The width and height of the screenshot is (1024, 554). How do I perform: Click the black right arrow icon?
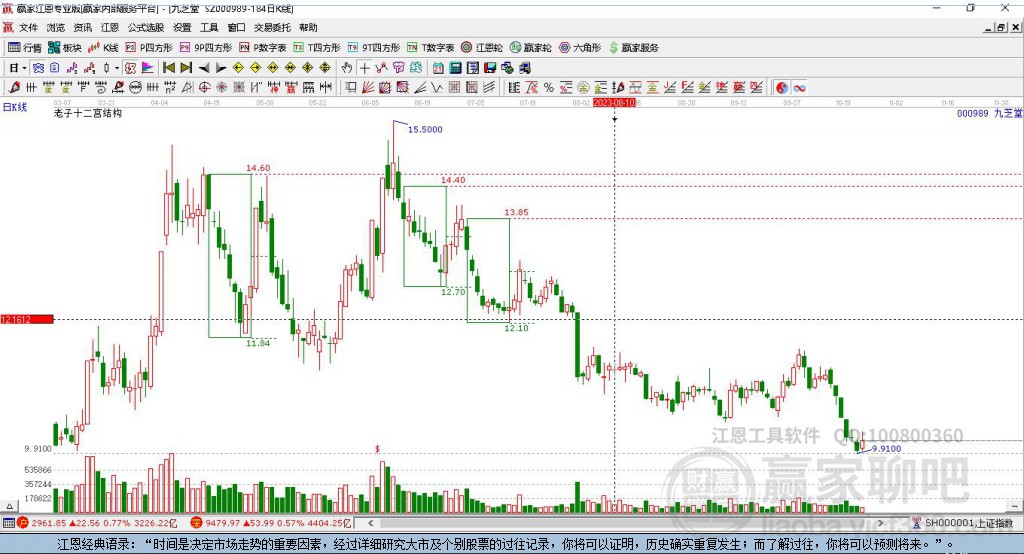pyautogui.click(x=221, y=68)
